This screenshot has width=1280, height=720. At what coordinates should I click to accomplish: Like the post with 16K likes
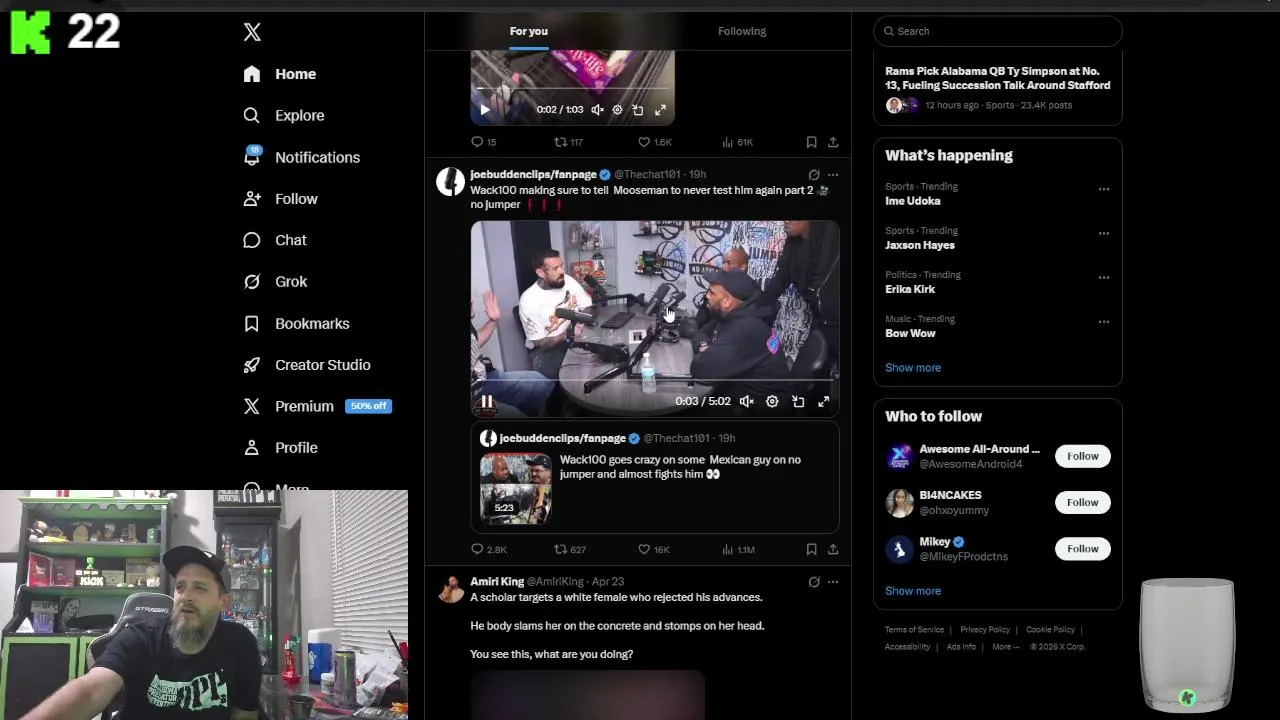(x=654, y=549)
